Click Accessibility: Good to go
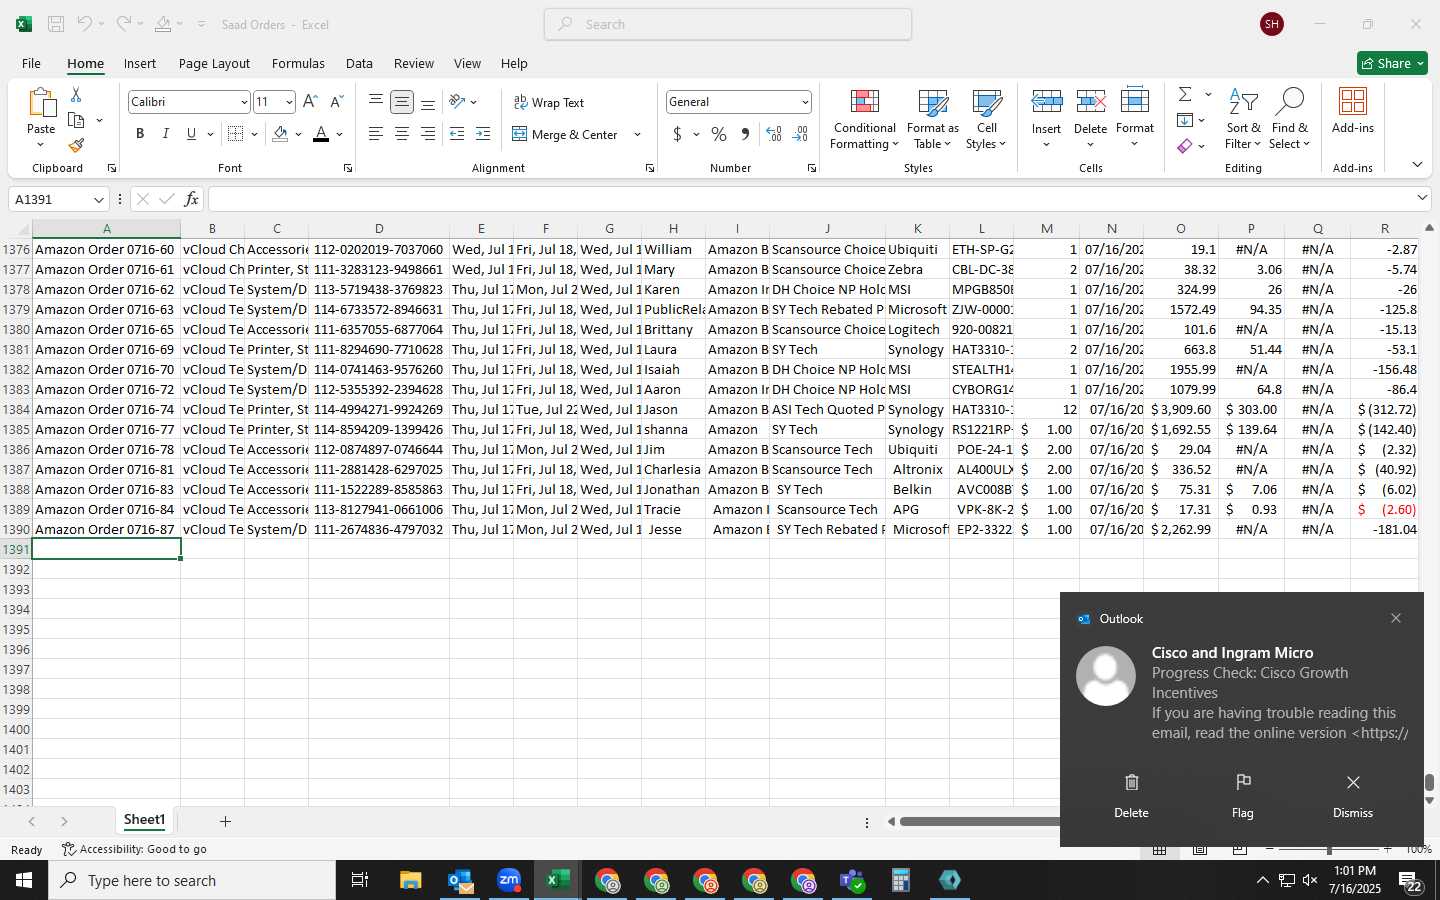 (x=134, y=849)
